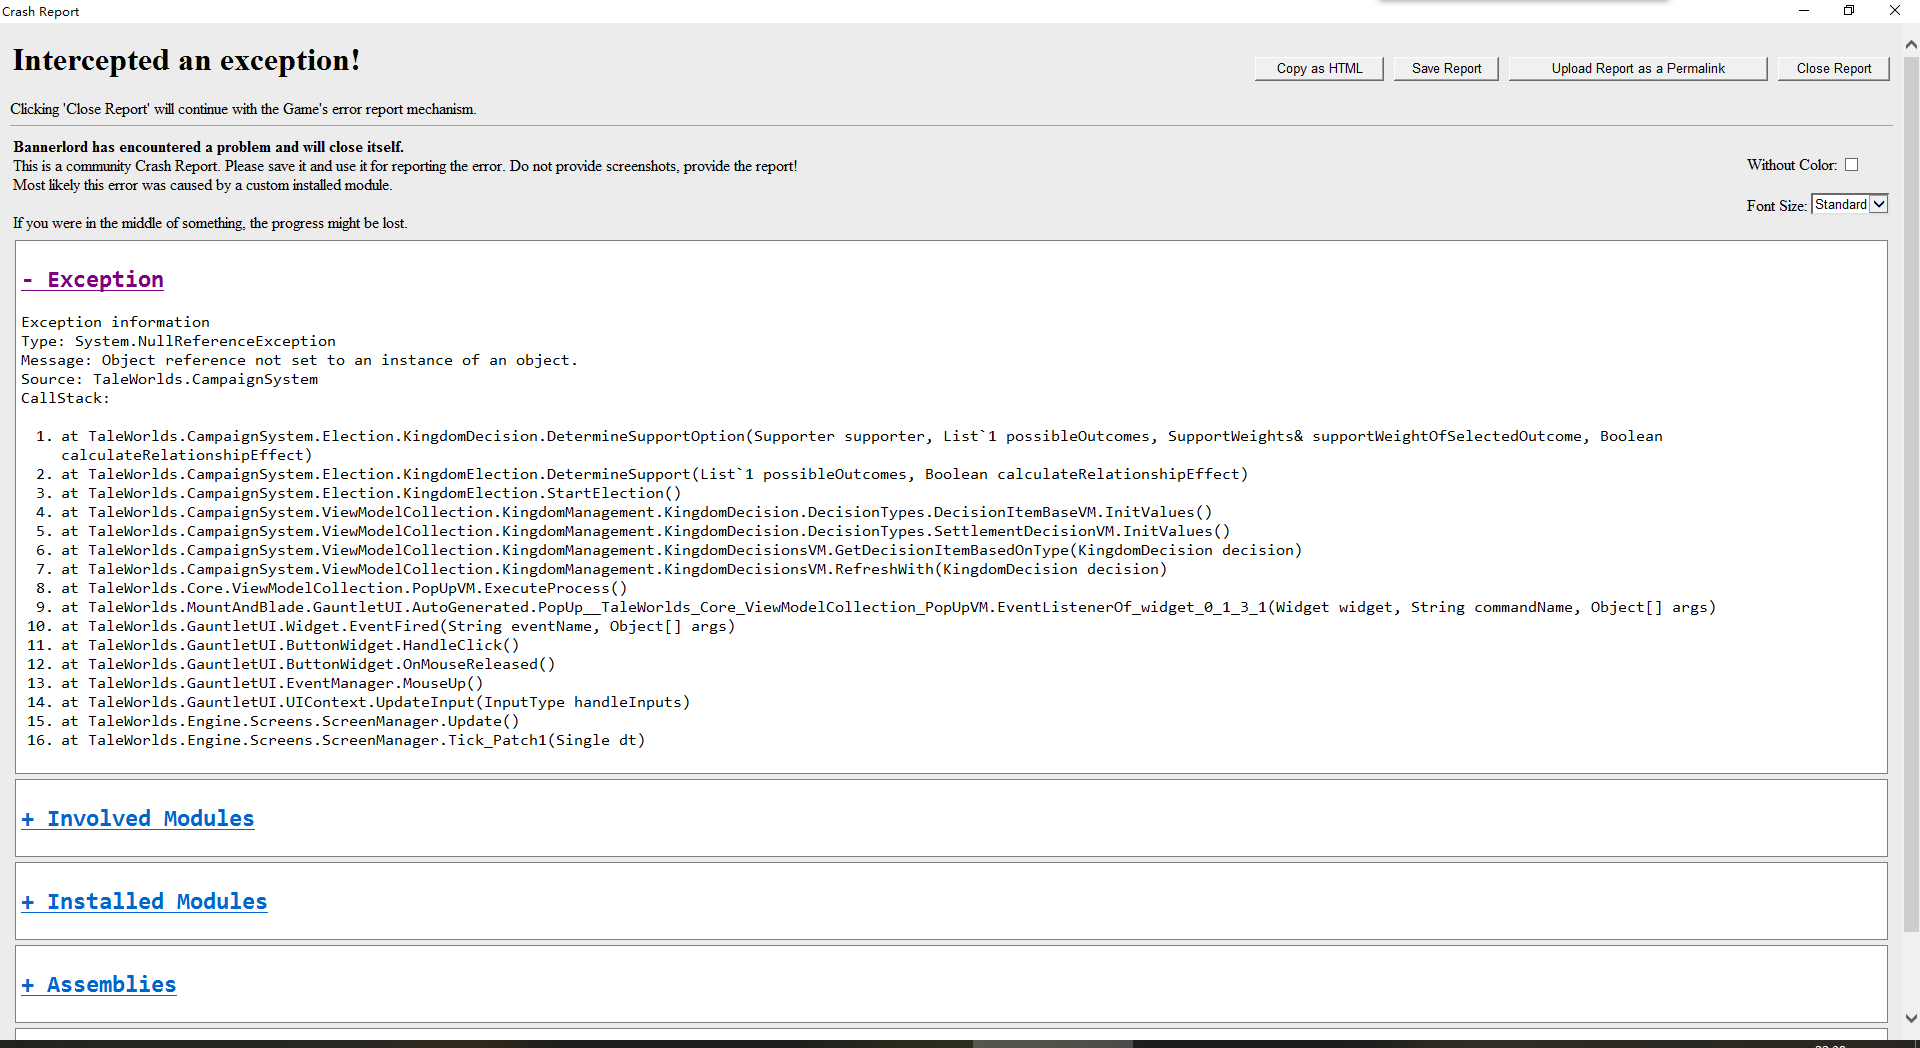Image resolution: width=1920 pixels, height=1048 pixels.
Task: Click call stack line 7 KingdomDecisionsVM.RefreshWith
Action: coord(614,569)
